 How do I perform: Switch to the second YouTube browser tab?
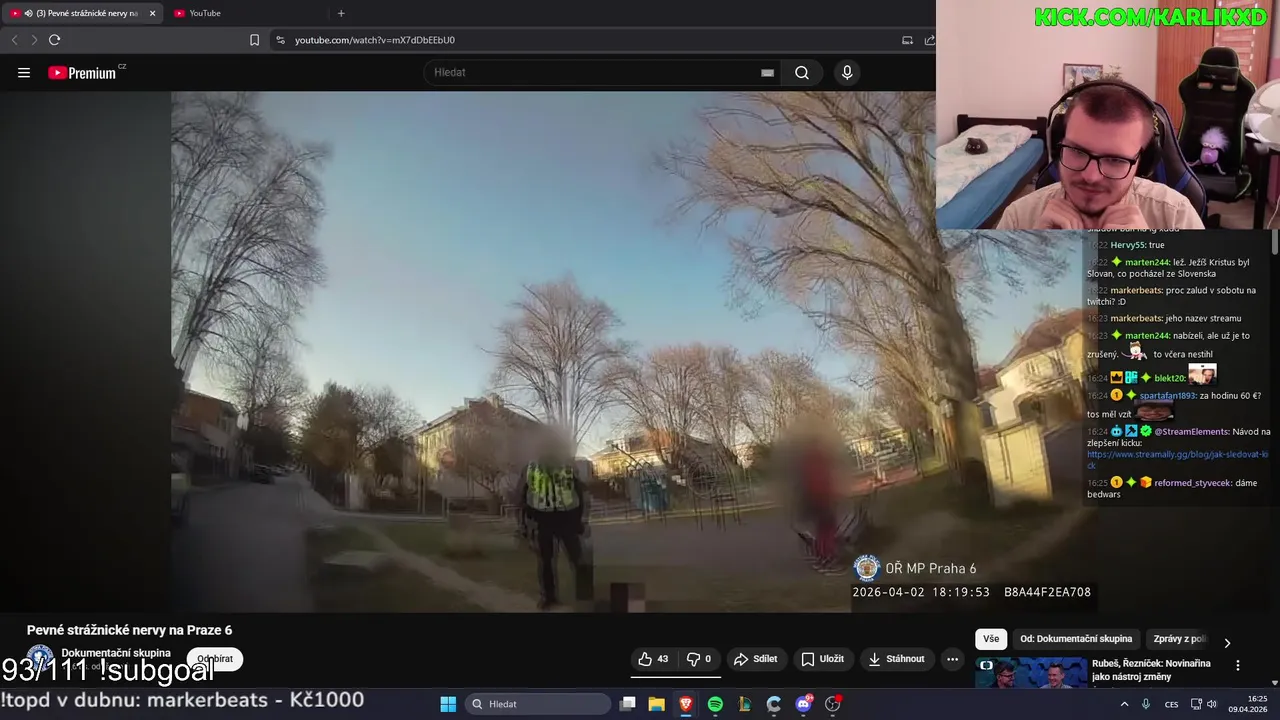coord(245,13)
